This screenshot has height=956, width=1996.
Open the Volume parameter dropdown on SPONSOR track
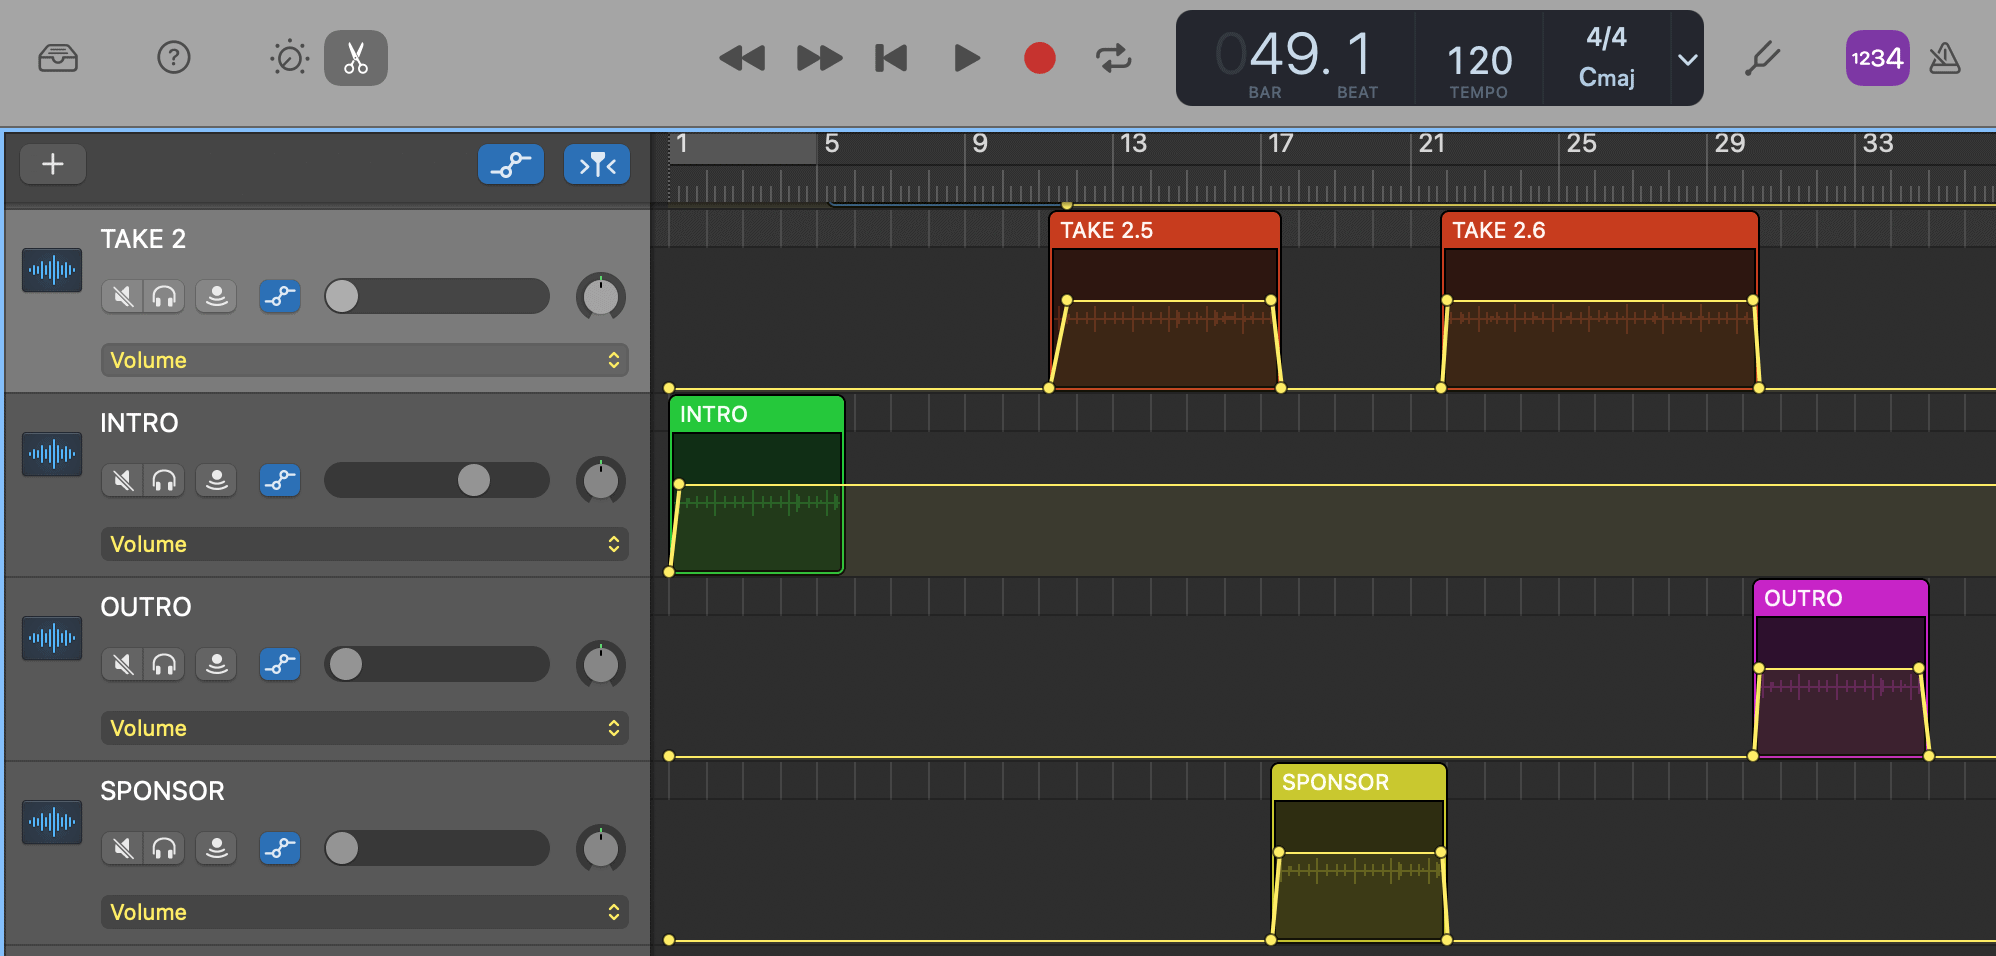click(x=364, y=912)
